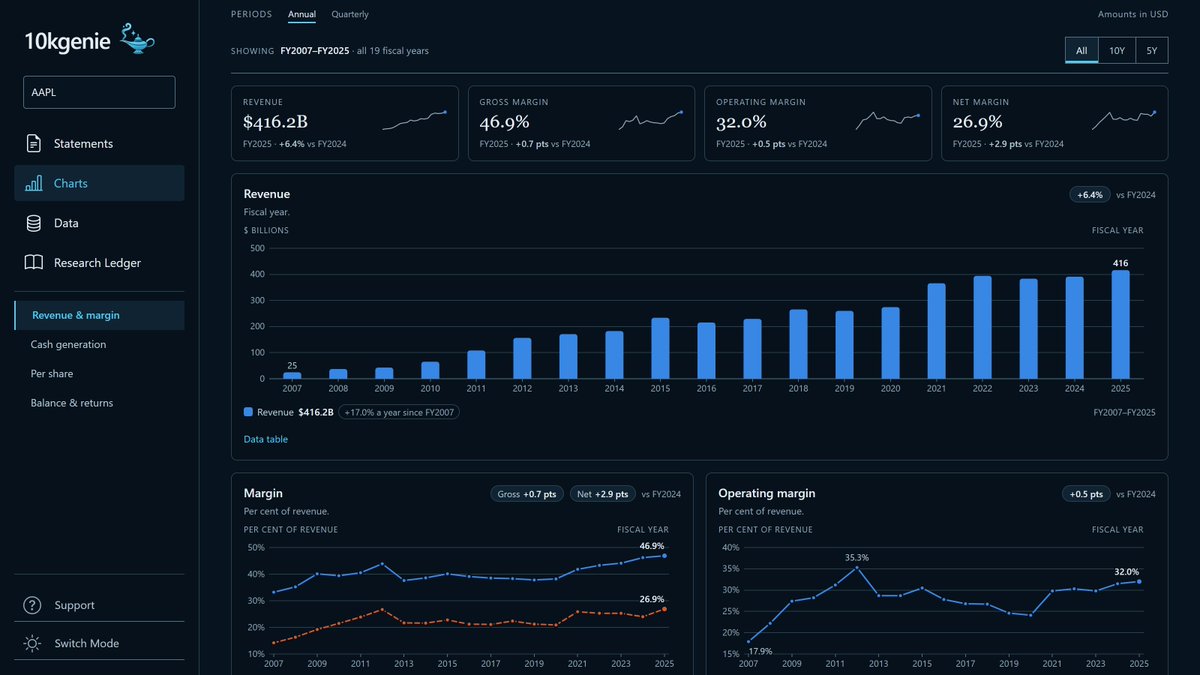This screenshot has height=675, width=1200.
Task: Click the Gross +0.7 pts badge
Action: click(527, 494)
